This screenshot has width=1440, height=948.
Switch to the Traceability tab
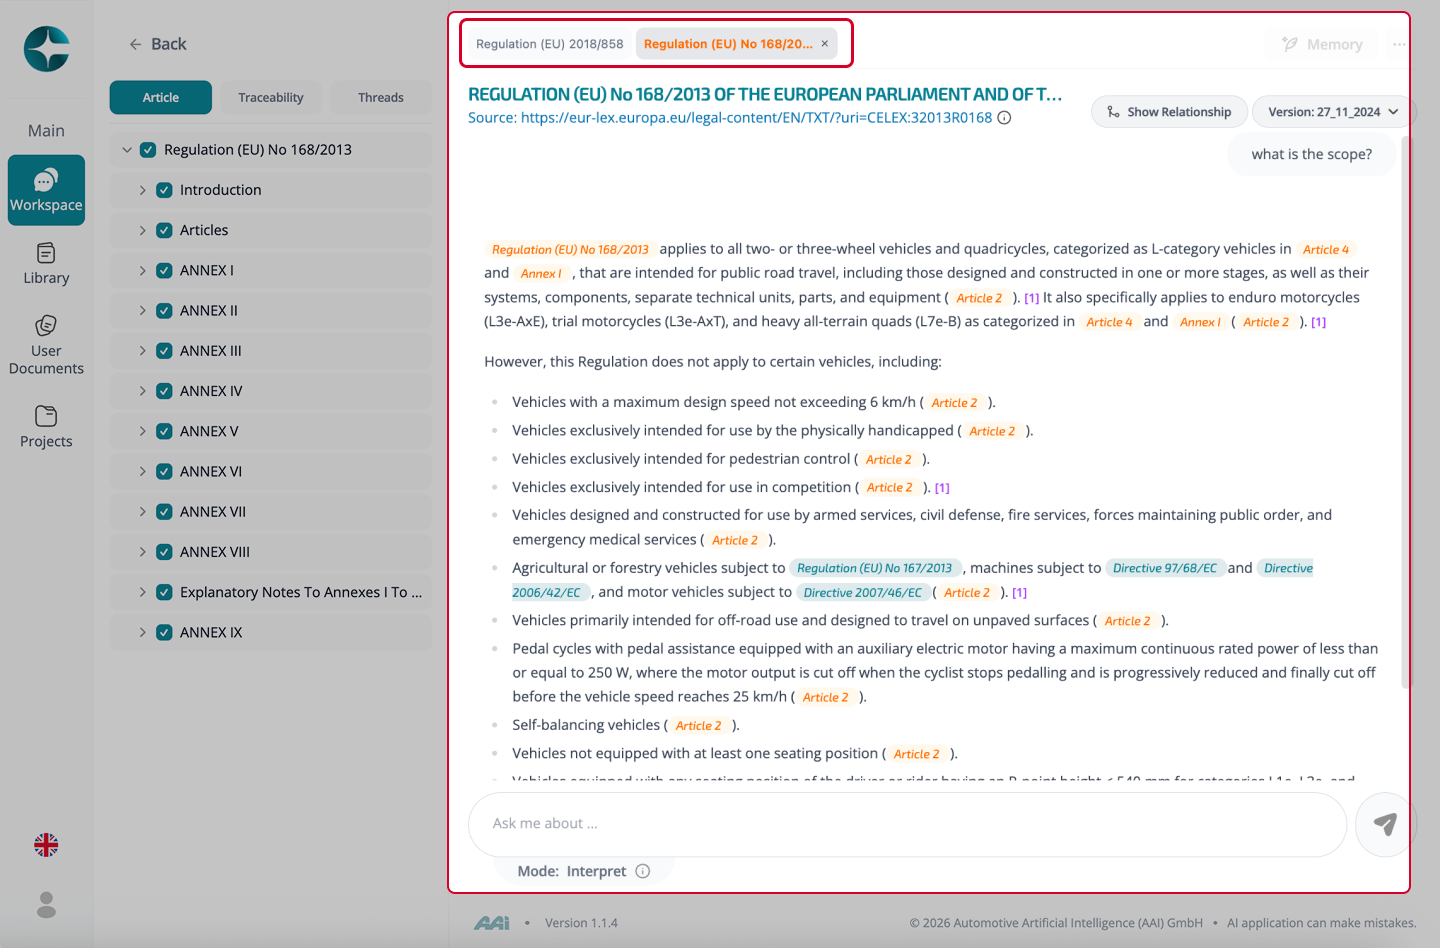(271, 97)
